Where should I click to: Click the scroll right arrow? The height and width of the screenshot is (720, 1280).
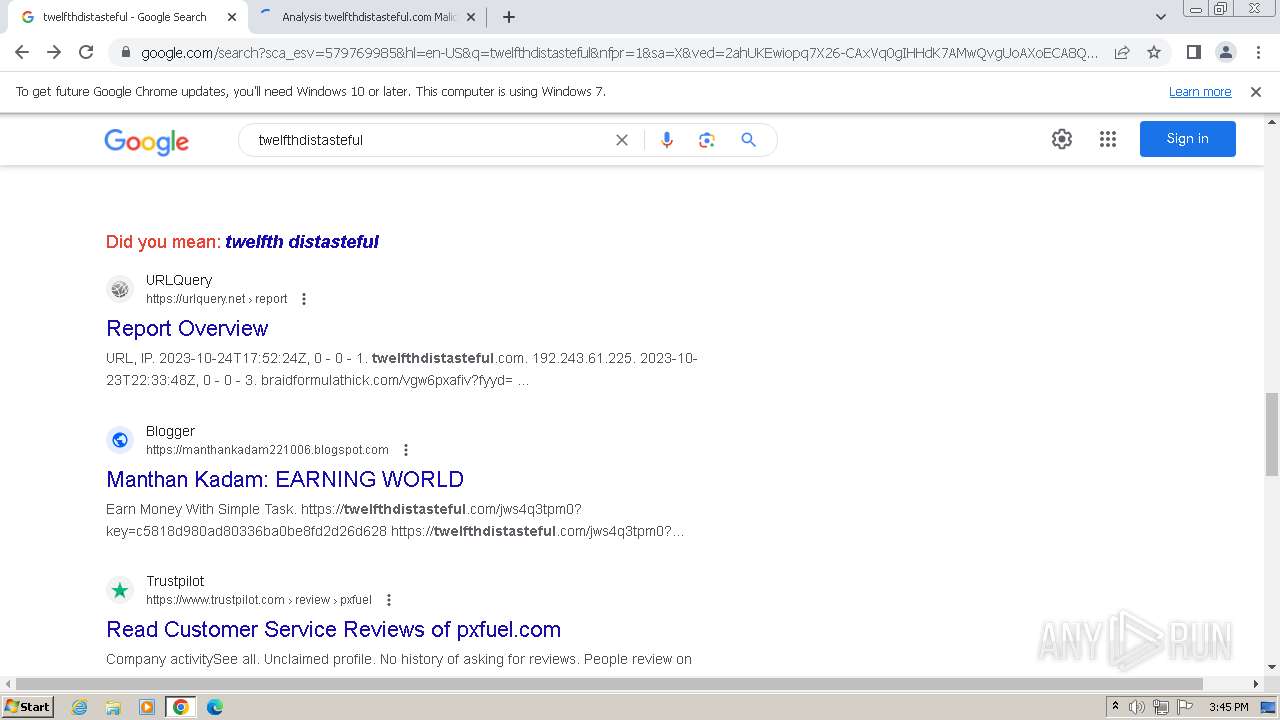1257,684
